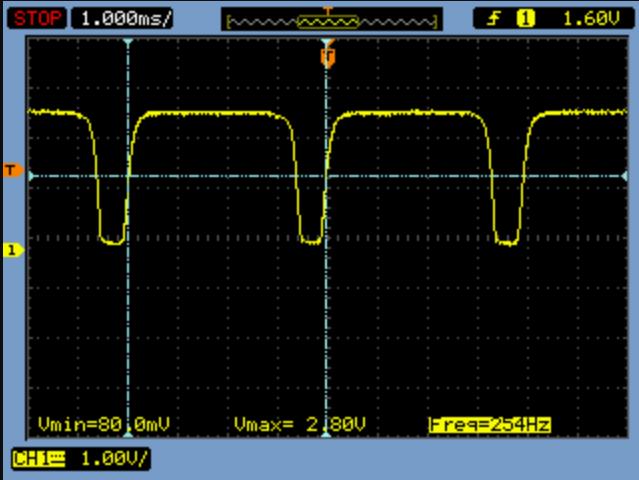Click the rising edge trigger slope icon
The height and width of the screenshot is (480, 639).
pos(494,17)
